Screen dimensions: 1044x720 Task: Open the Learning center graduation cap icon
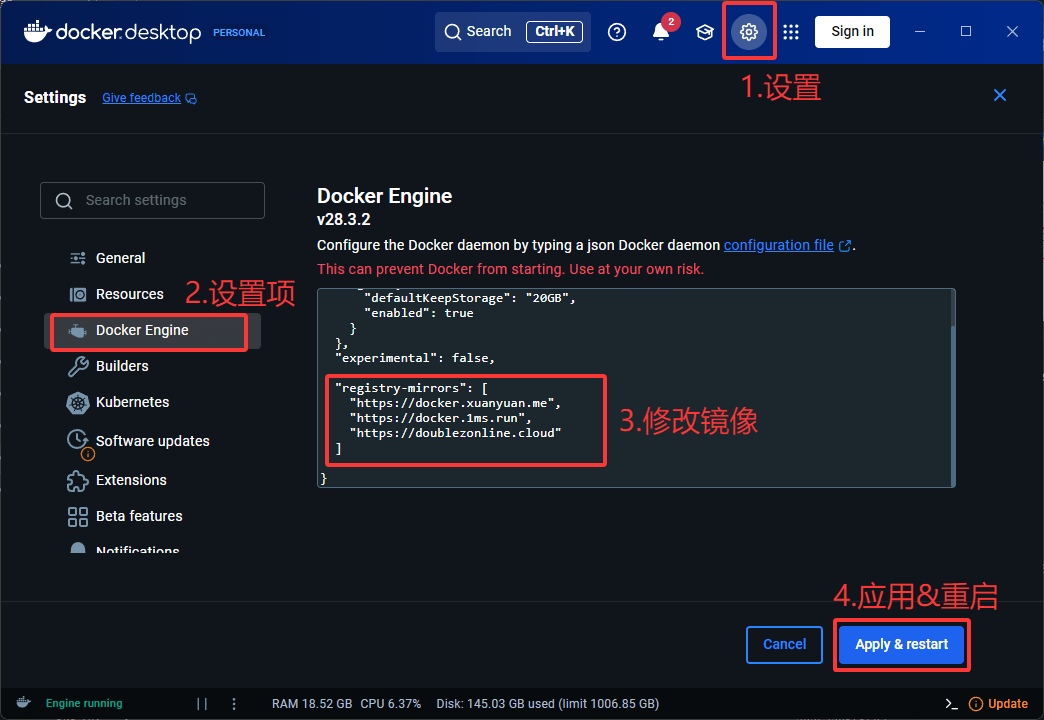tap(704, 31)
